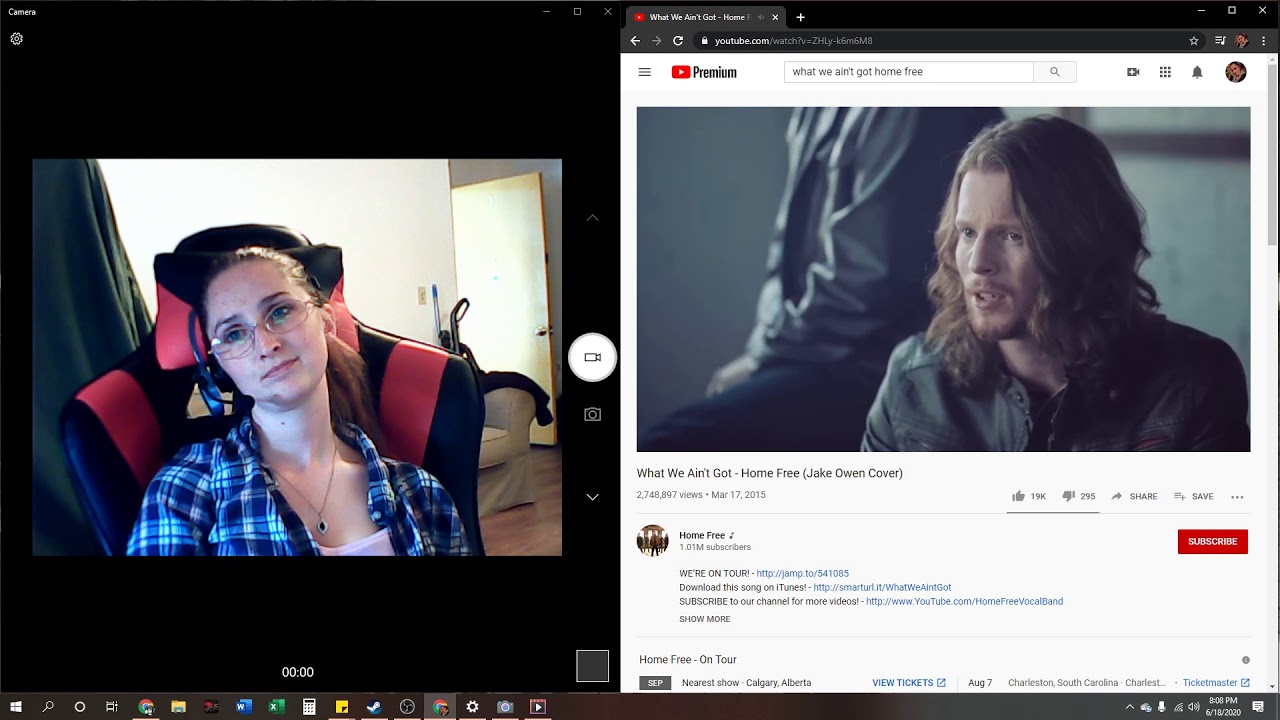Click the 8:08 PM taskbar clock

click(1223, 707)
